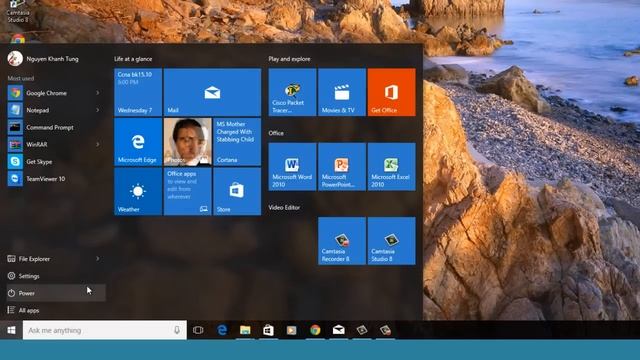Click the Windows Start button
The image size is (640, 360).
tap(11, 330)
